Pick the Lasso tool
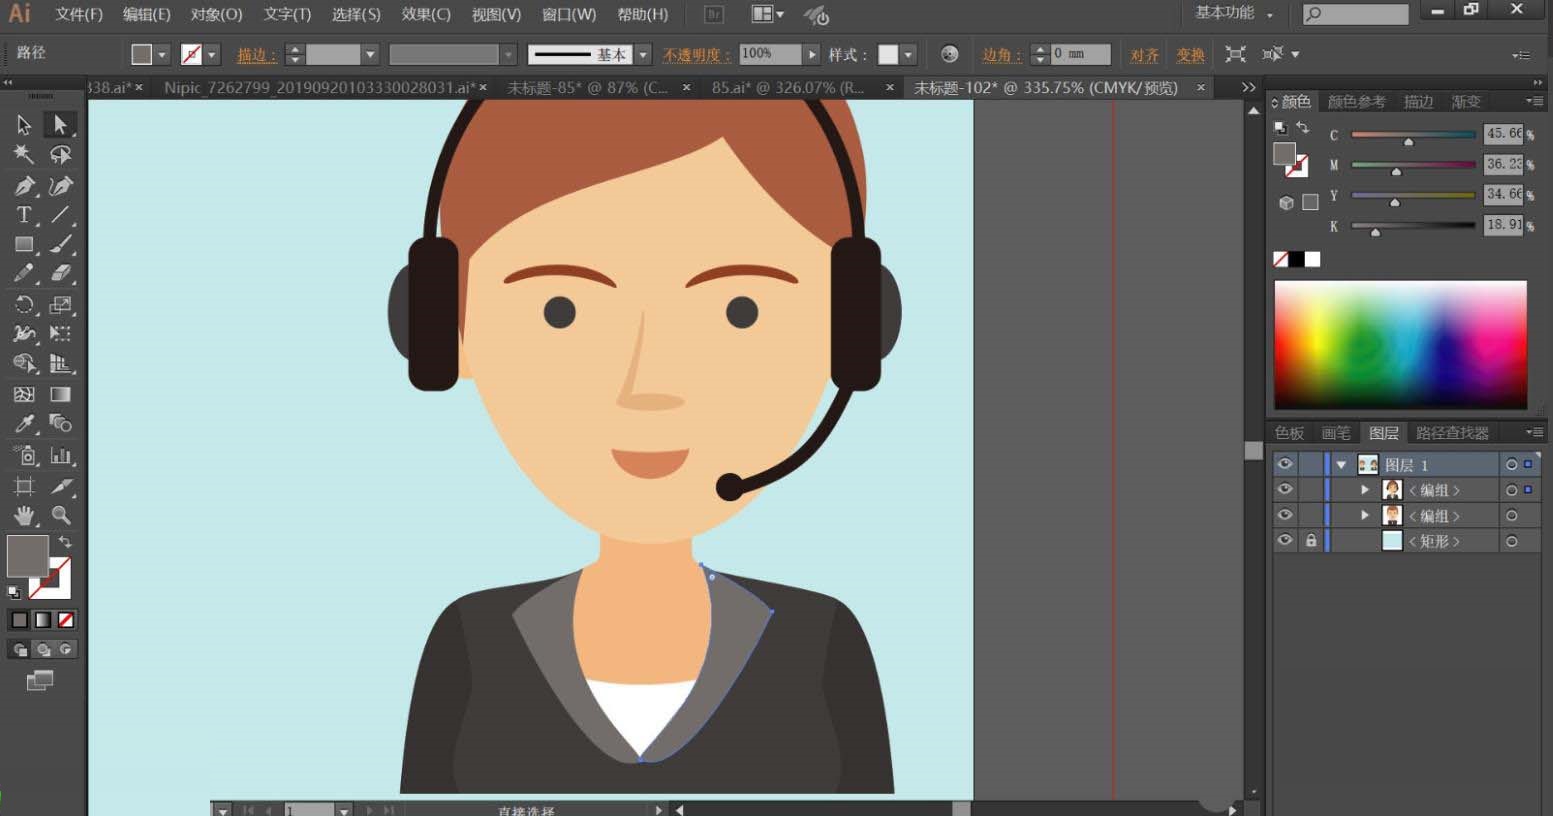1553x816 pixels. pos(61,154)
